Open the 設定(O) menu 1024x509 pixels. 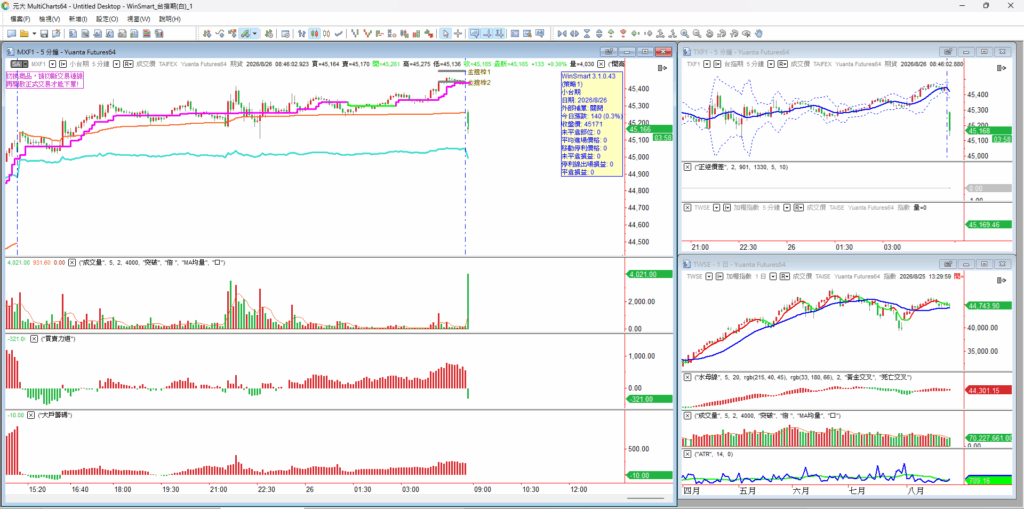point(107,19)
